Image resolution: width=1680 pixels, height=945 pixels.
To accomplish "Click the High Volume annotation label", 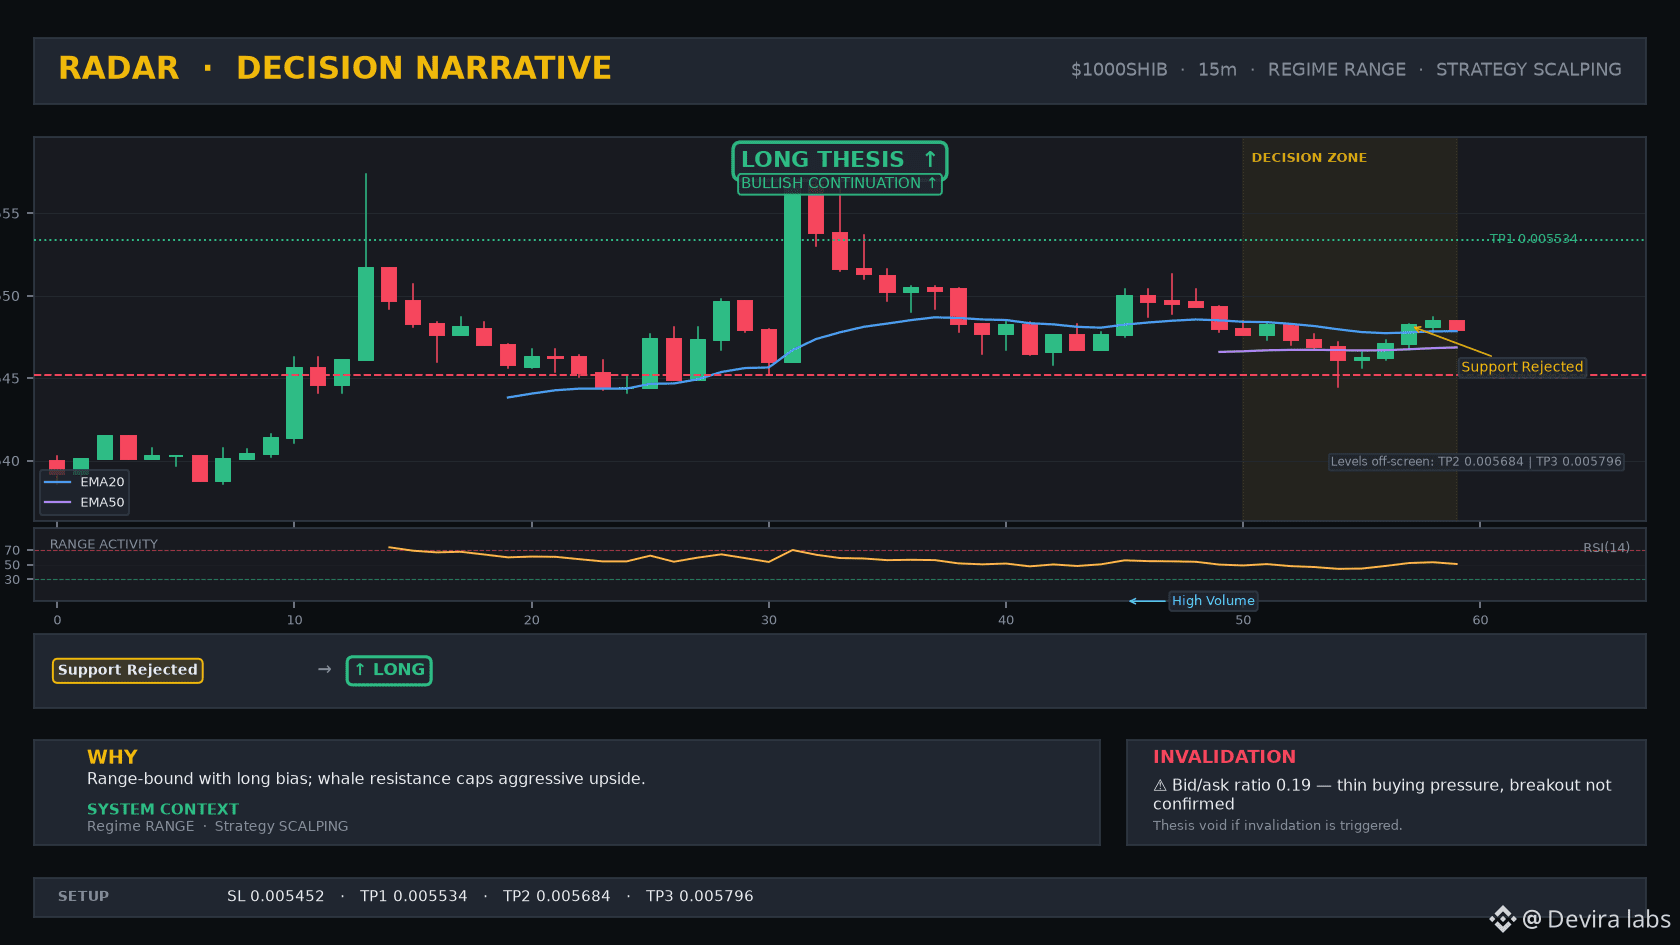I will 1213,601.
